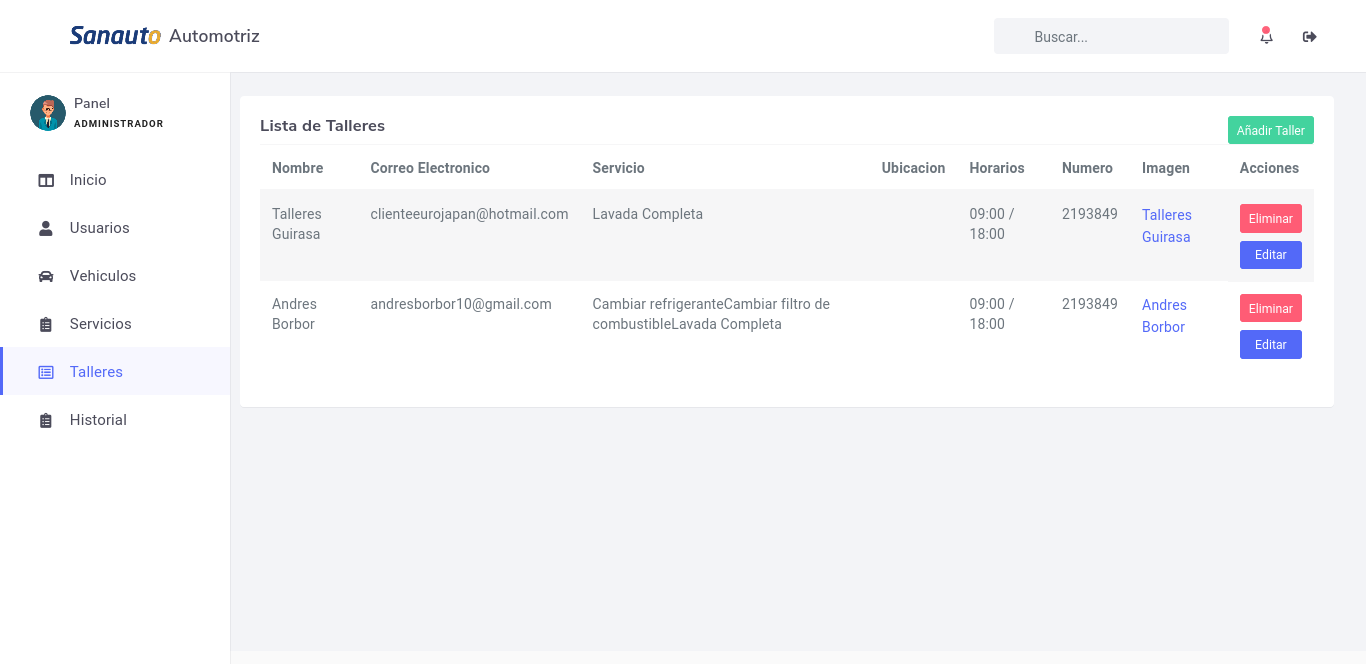This screenshot has width=1366, height=664.
Task: Click the Acciones column header
Action: pyautogui.click(x=1269, y=168)
